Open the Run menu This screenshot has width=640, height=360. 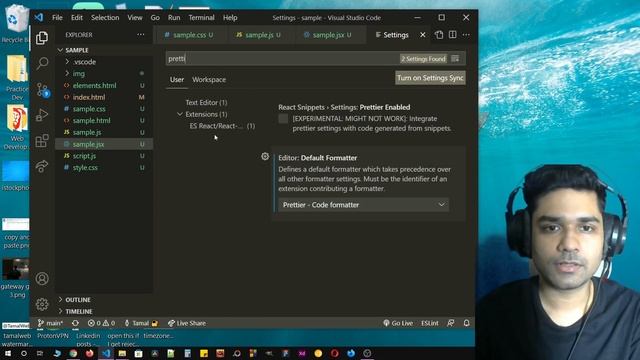(x=174, y=18)
